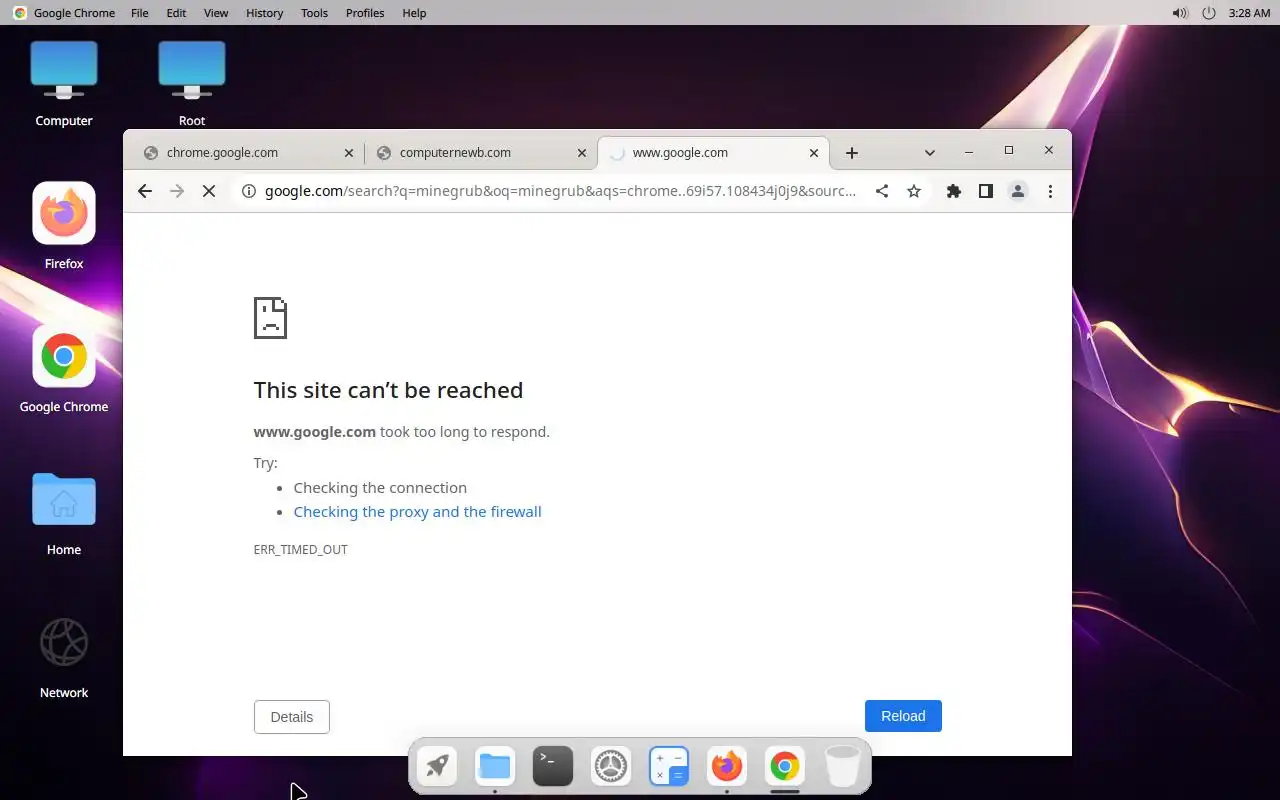Open the File menu
The height and width of the screenshot is (800, 1280).
(x=140, y=13)
